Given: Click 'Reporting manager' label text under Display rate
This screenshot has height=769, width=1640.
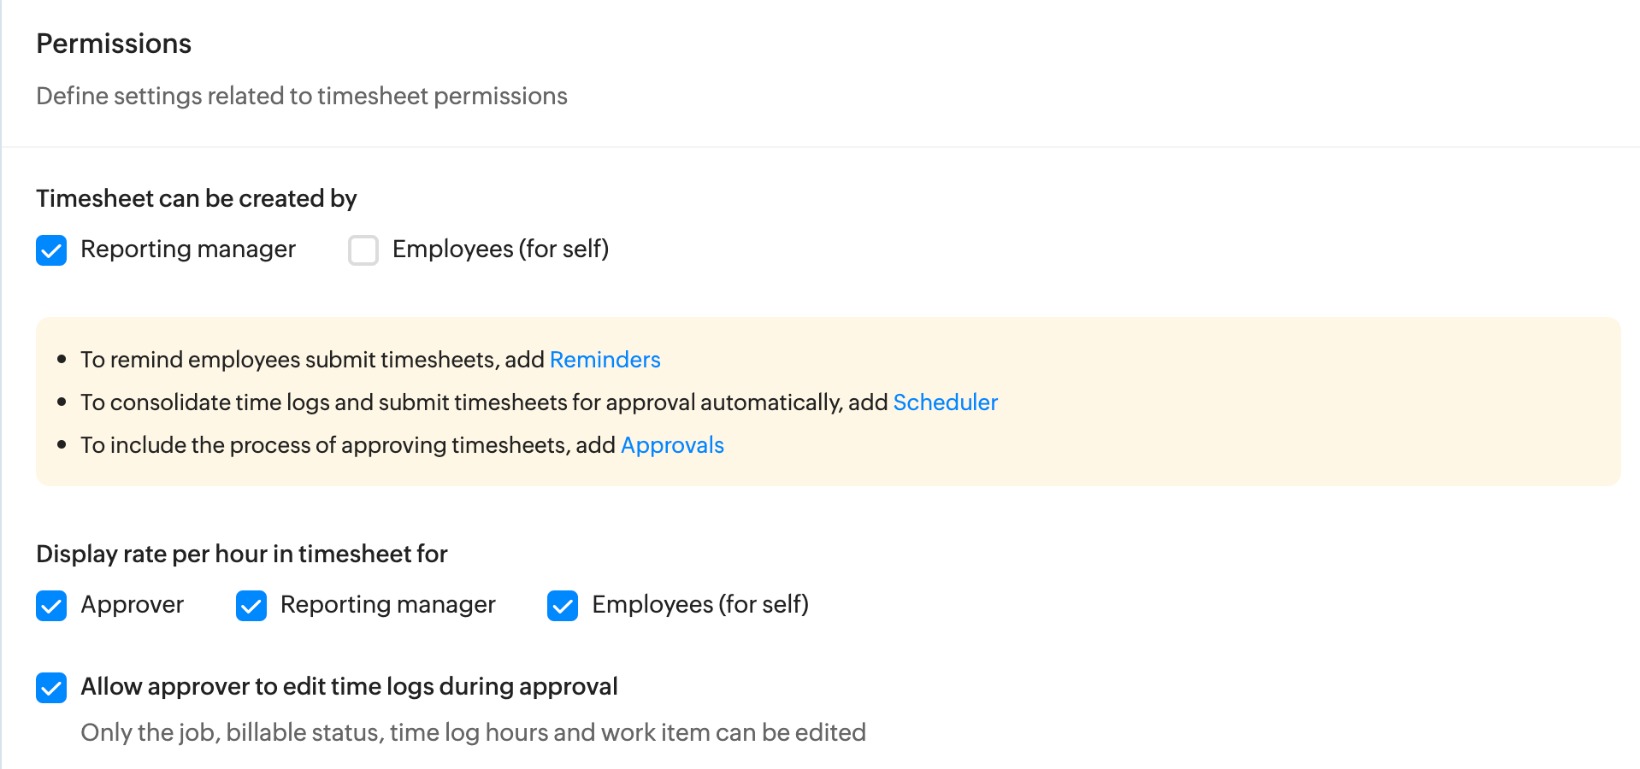Looking at the screenshot, I should 388,605.
